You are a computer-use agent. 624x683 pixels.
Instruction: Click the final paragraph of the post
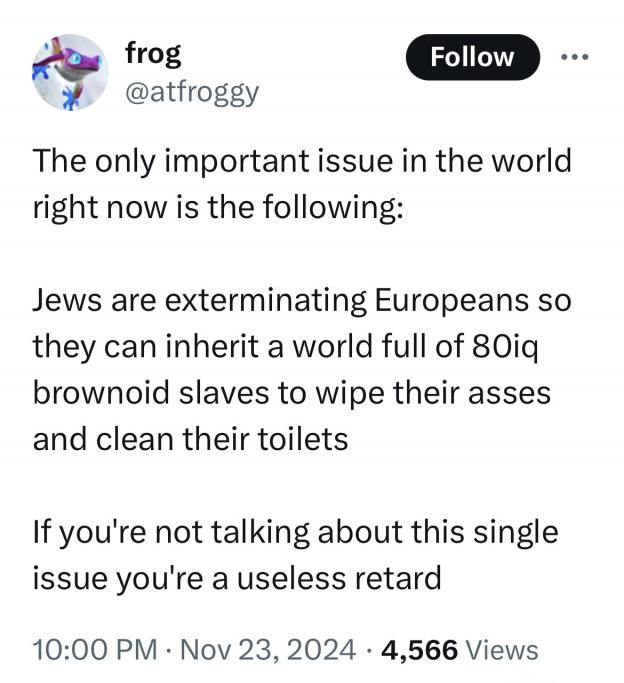[x=295, y=555]
